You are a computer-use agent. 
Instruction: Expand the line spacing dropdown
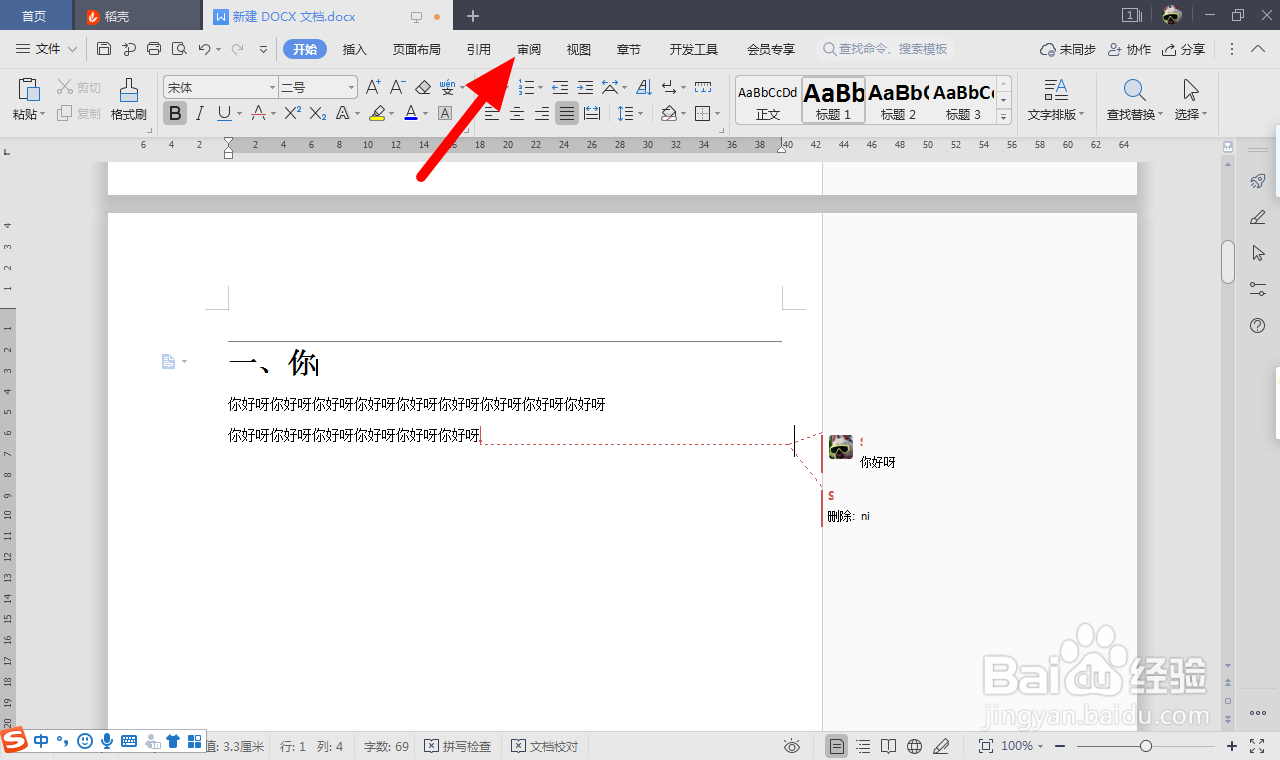coord(640,113)
